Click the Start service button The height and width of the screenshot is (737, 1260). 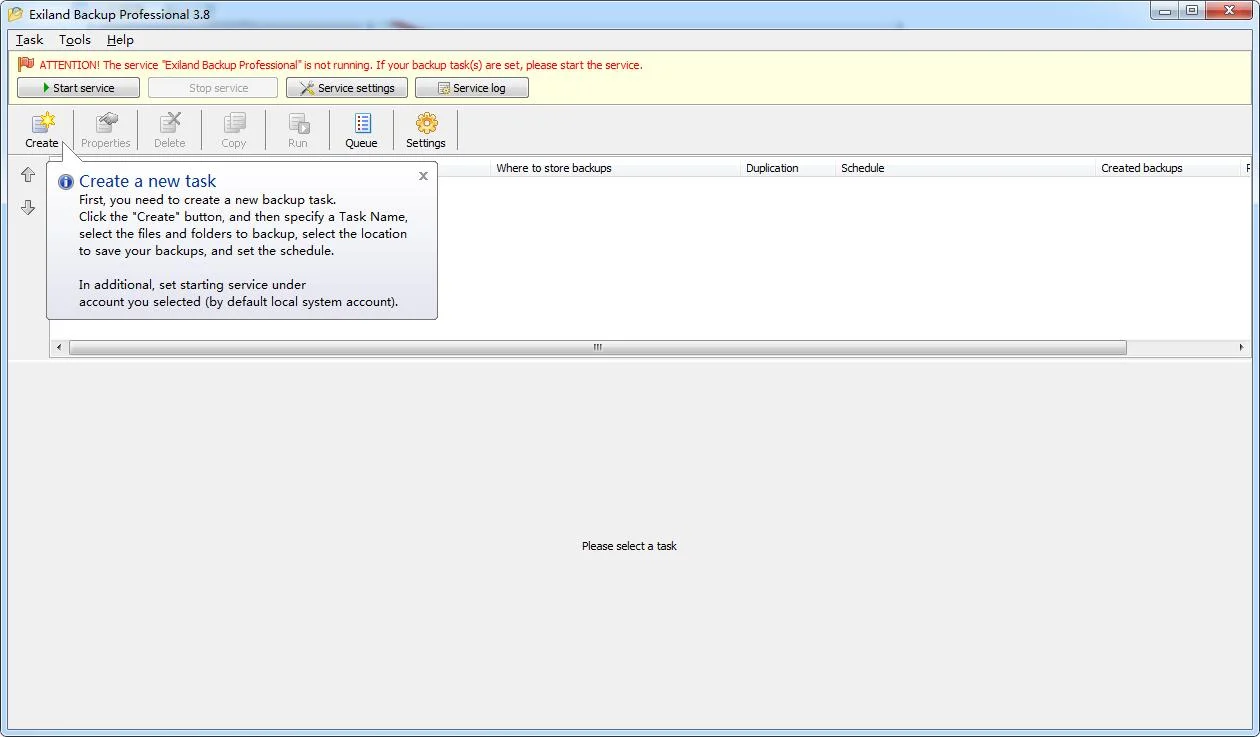(x=78, y=88)
